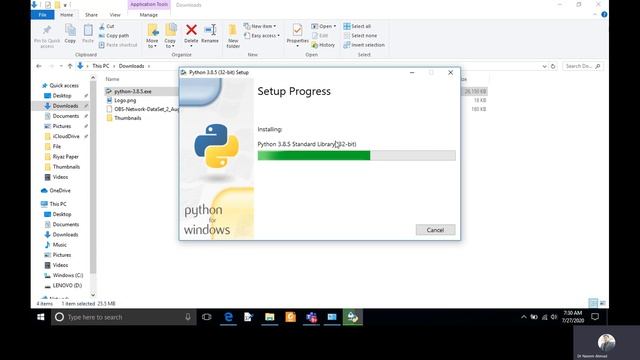Click the History button in ribbon
Image resolution: width=640 pixels, height=360 pixels.
pos(323,45)
